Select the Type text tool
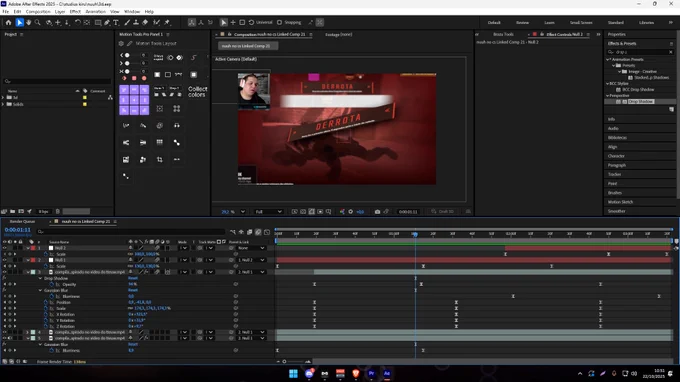 pos(116,23)
